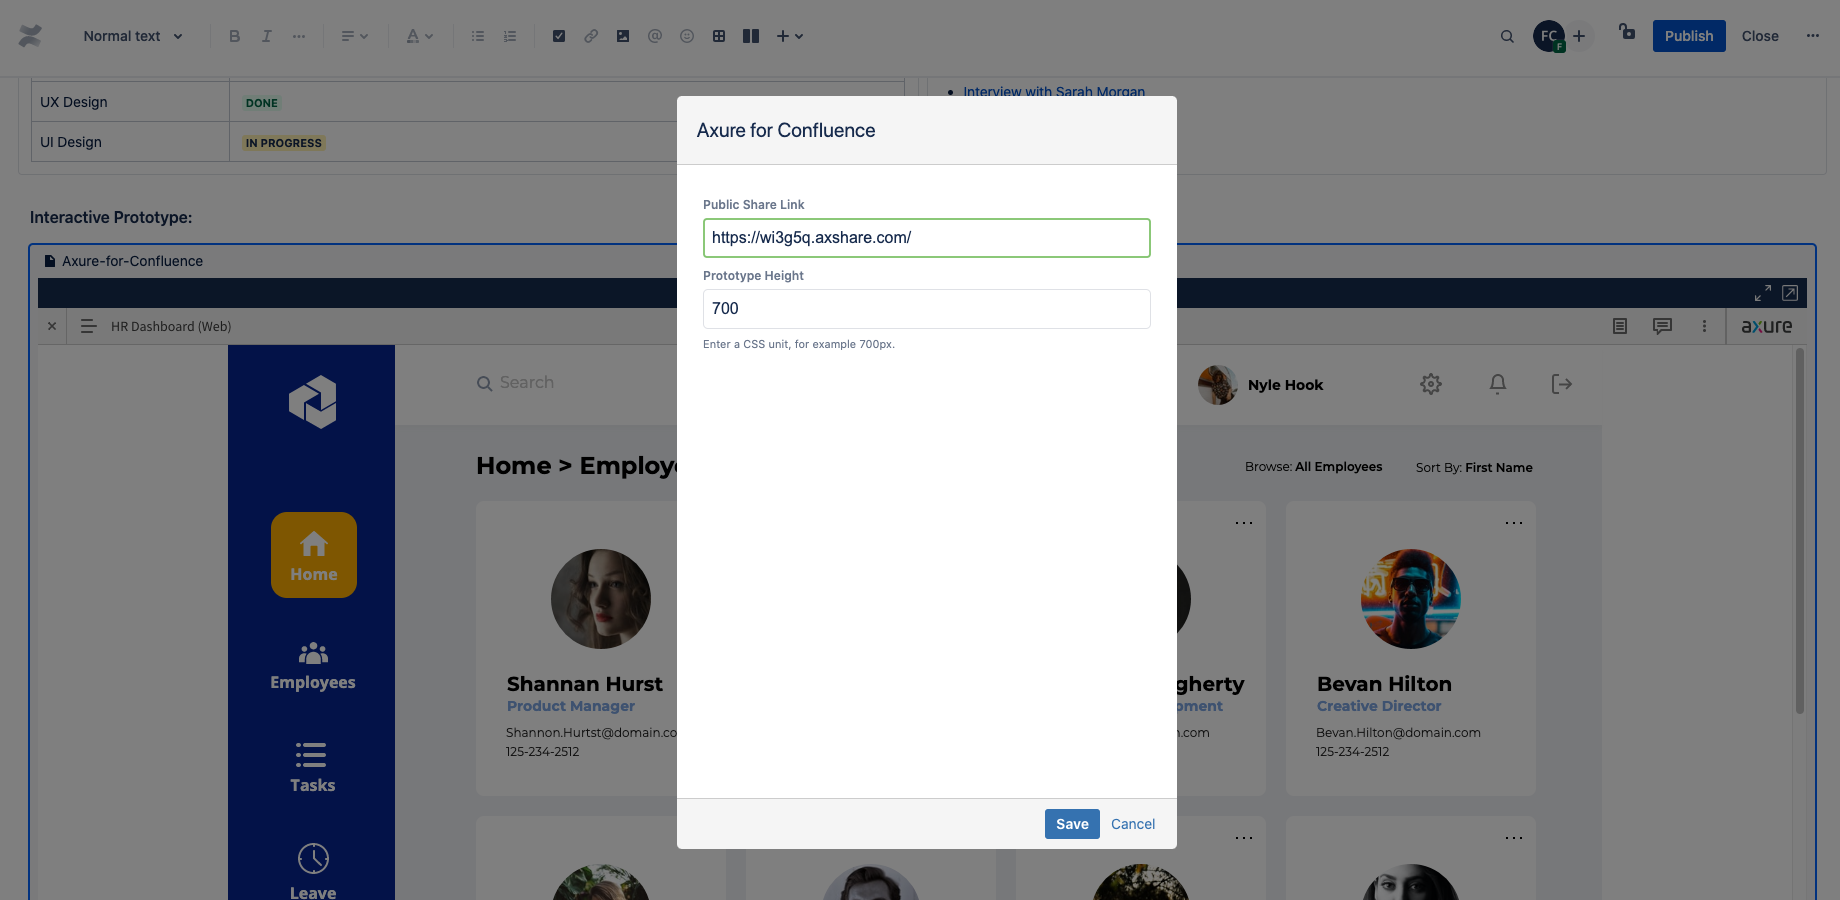
Task: Insert a hyperlink
Action: (591, 36)
